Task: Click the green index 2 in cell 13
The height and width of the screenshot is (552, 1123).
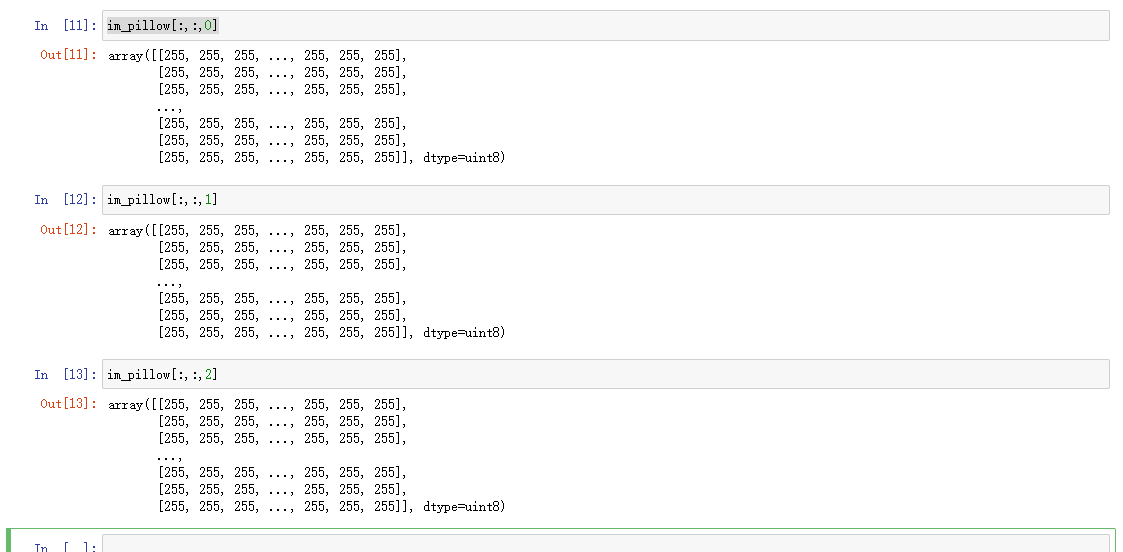Action: point(208,374)
